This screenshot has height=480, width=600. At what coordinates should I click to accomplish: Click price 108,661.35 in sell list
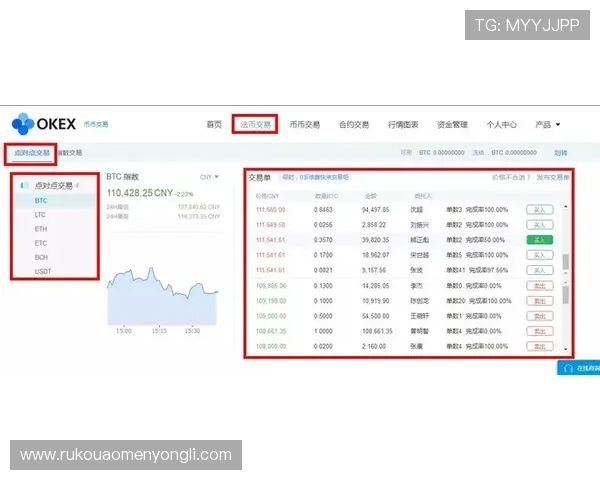pos(271,331)
